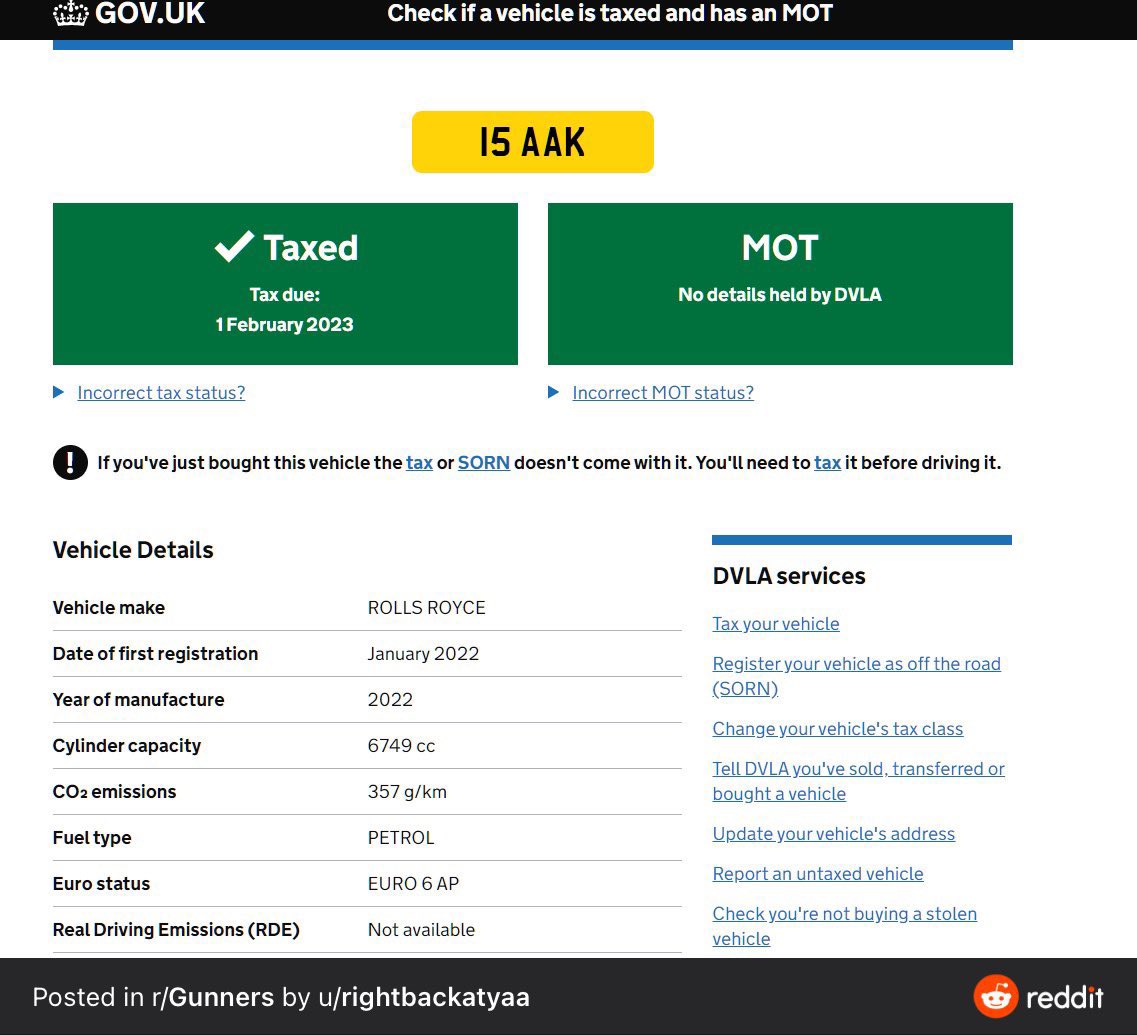Click the GOV.UK header text

[150, 14]
